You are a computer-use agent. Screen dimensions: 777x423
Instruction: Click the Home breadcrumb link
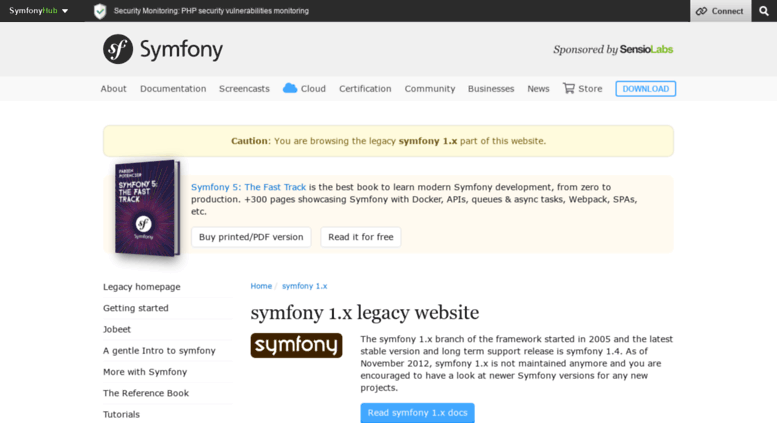(x=261, y=286)
